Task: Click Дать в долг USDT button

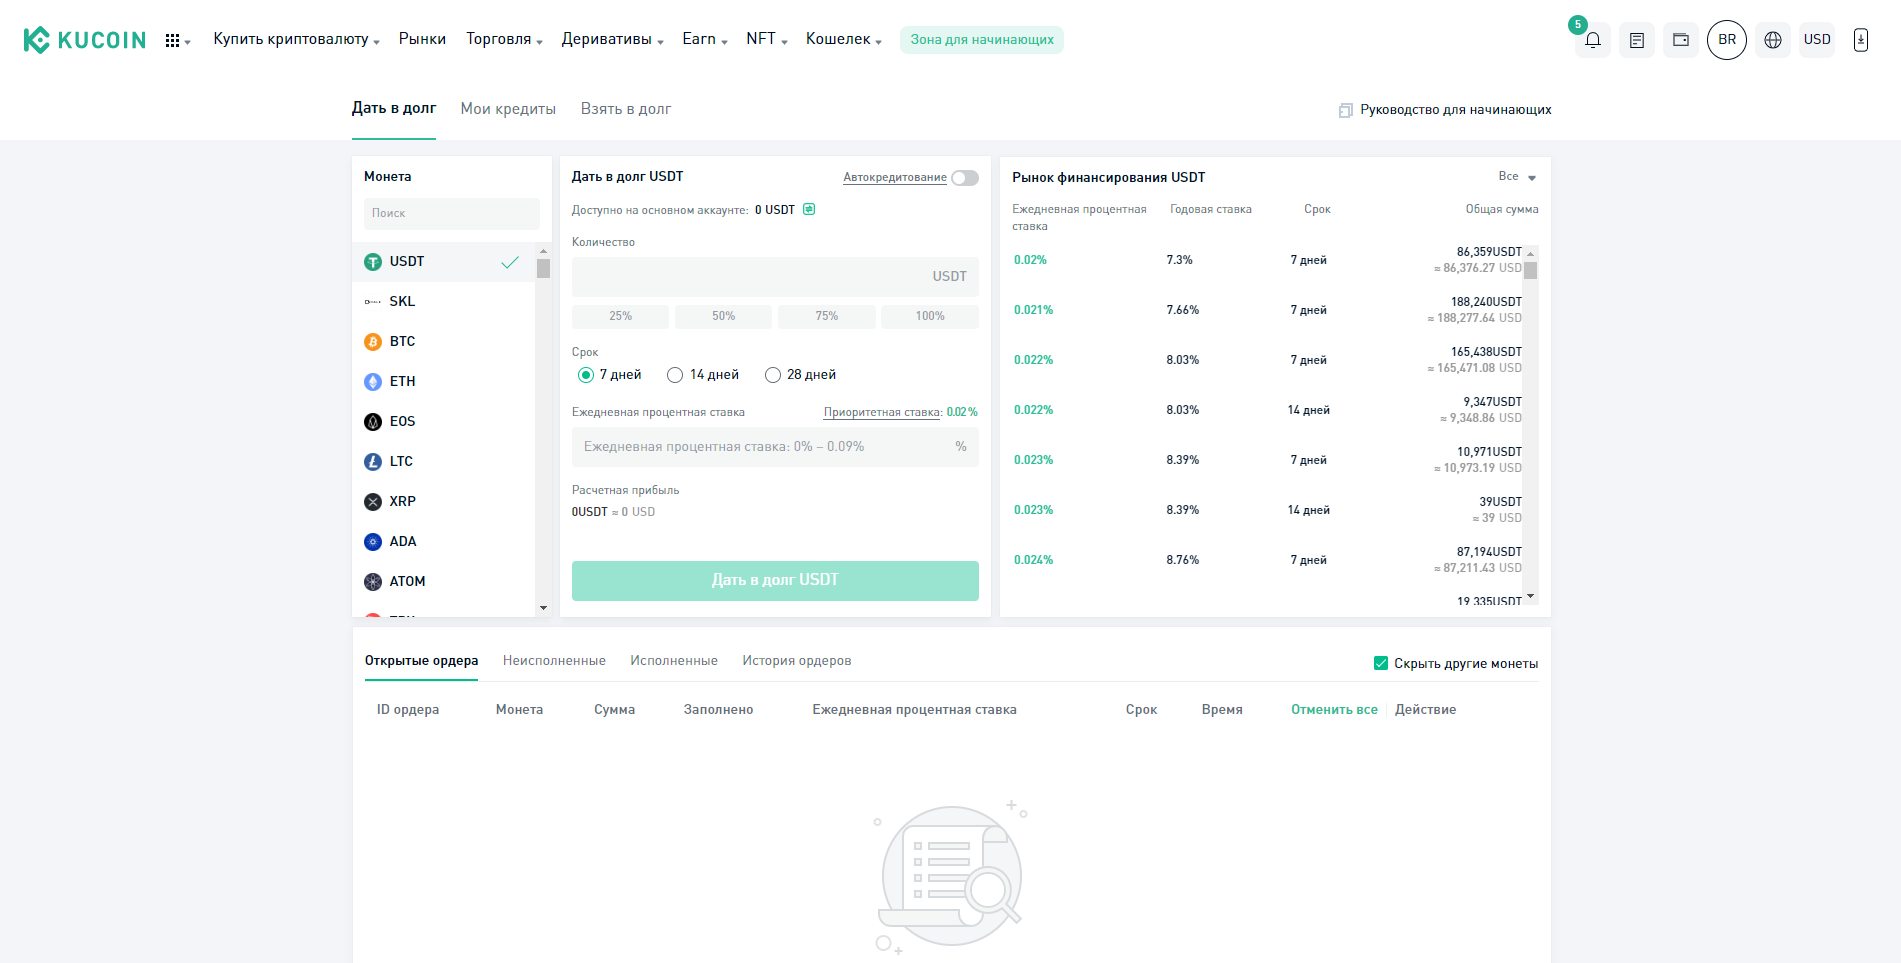Action: tap(775, 580)
